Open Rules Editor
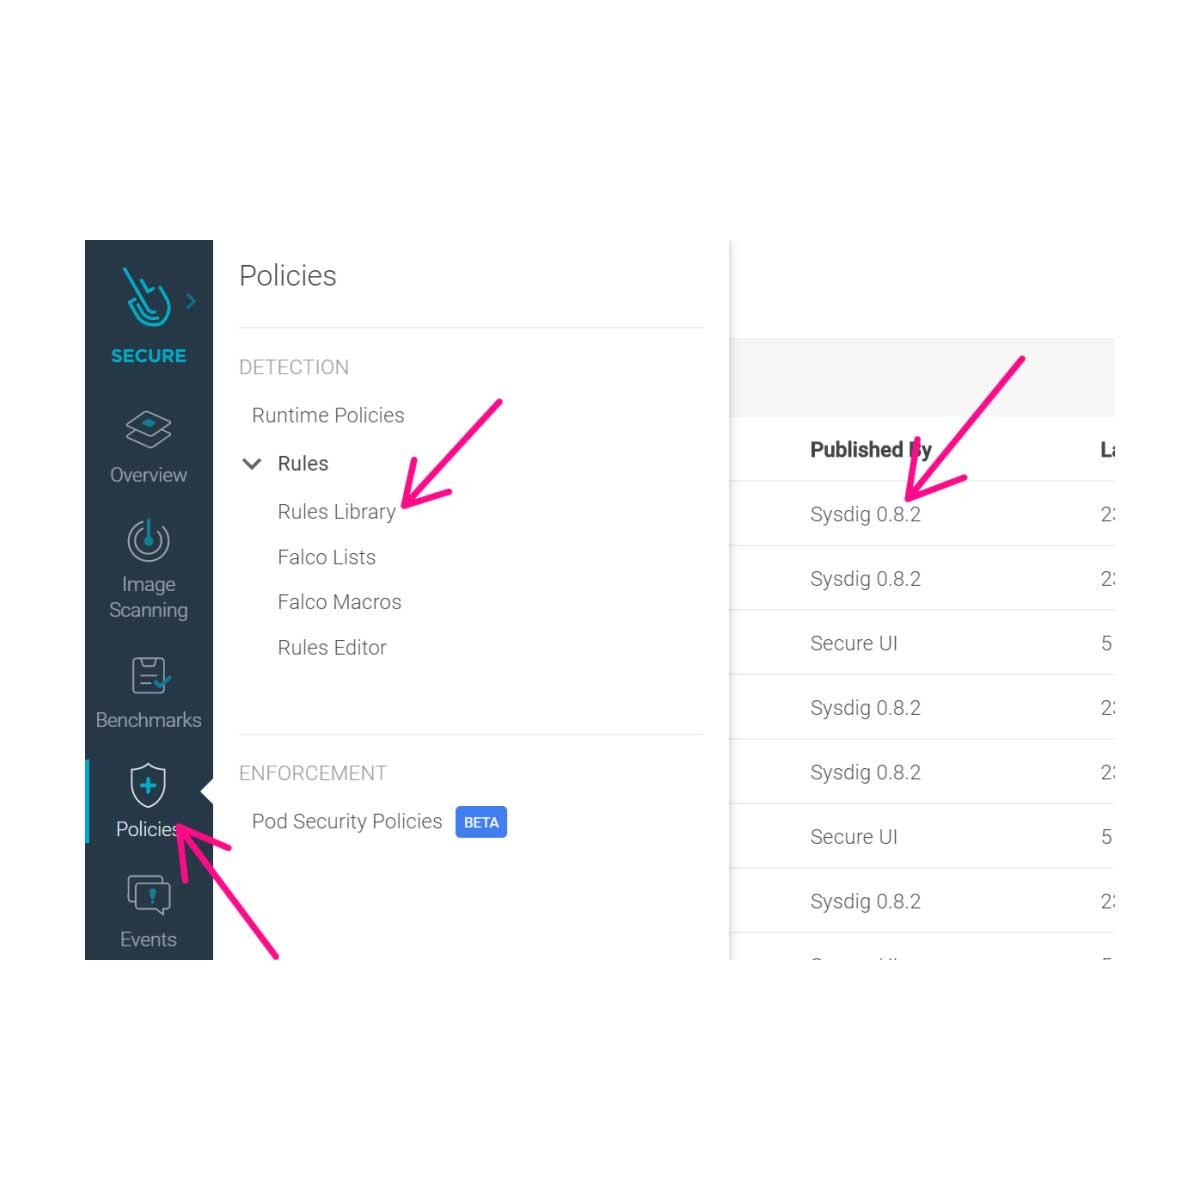Image resolution: width=1200 pixels, height=1200 pixels. [332, 647]
